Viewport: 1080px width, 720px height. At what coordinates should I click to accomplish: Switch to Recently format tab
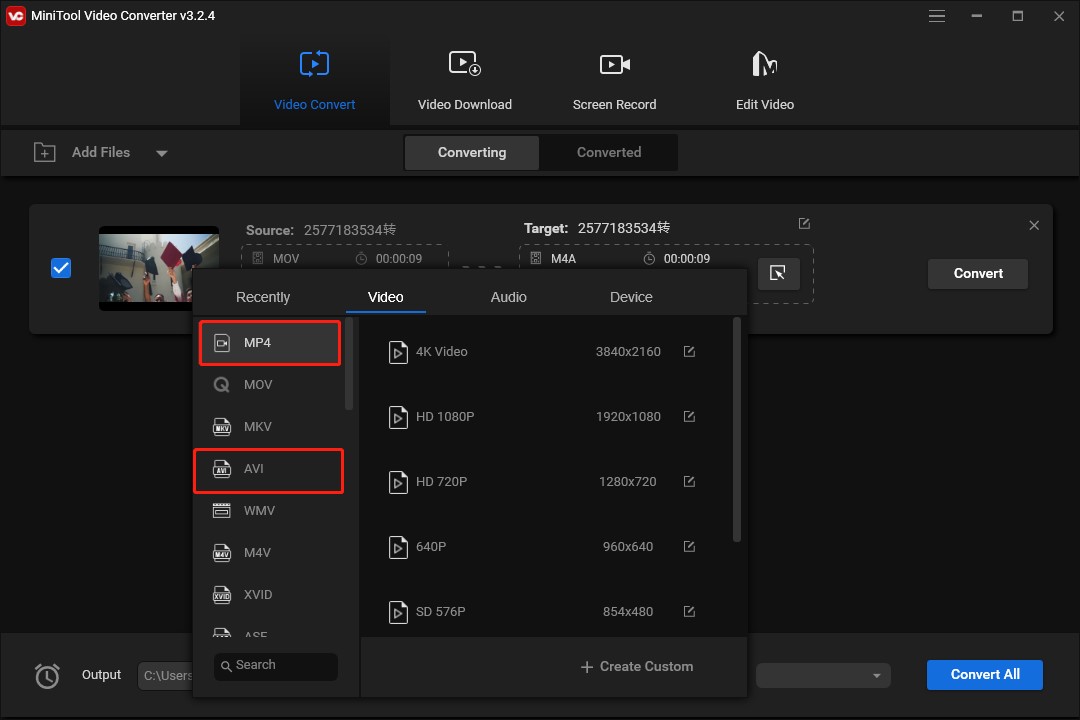click(x=262, y=297)
